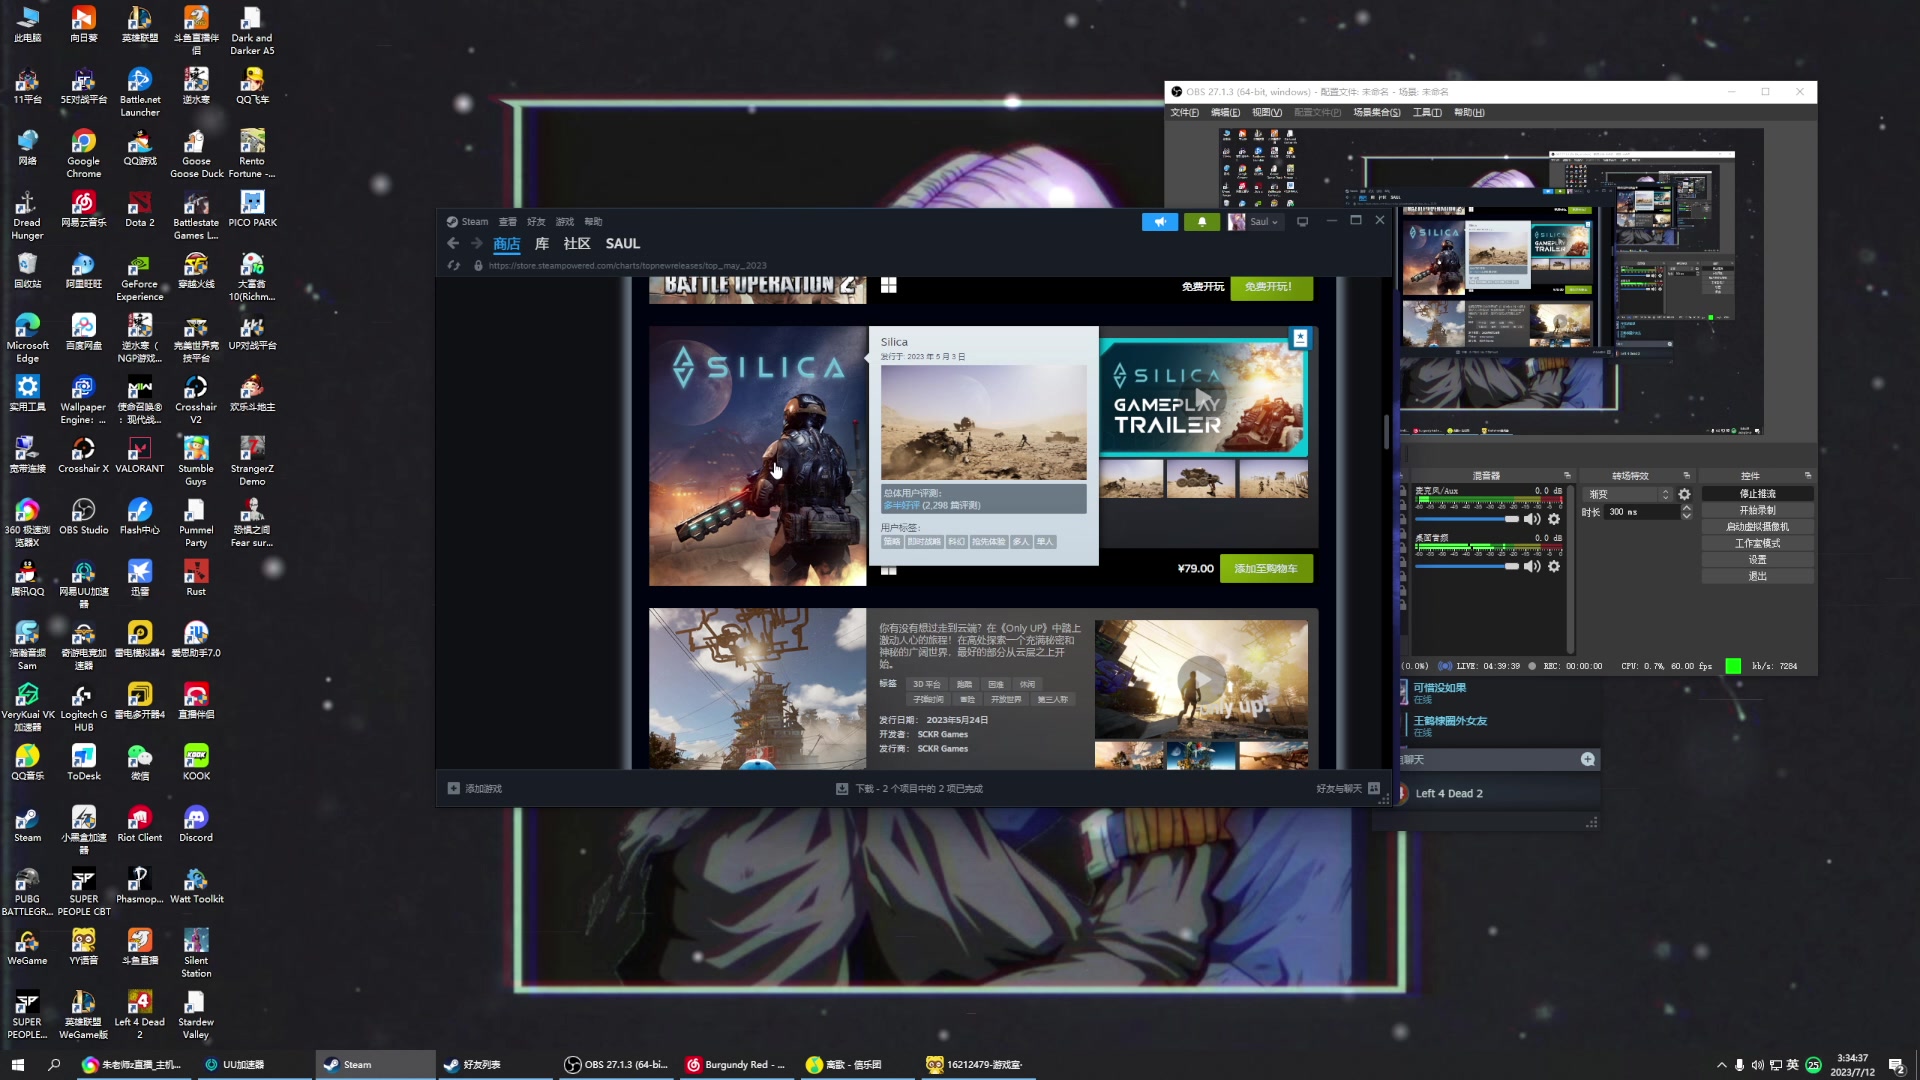Screen dimensions: 1920x1080
Task: Open 查看 menu in Steam
Action: (508, 222)
